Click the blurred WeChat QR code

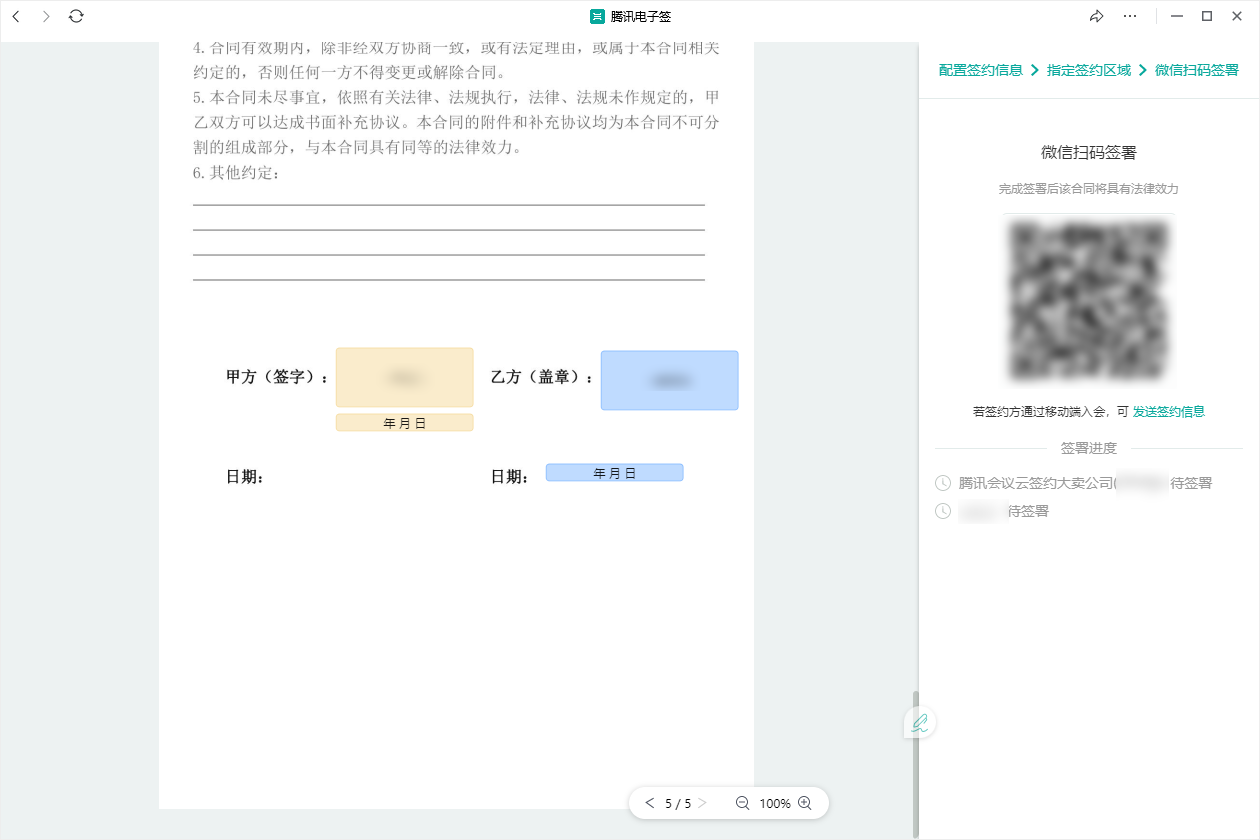pyautogui.click(x=1089, y=300)
